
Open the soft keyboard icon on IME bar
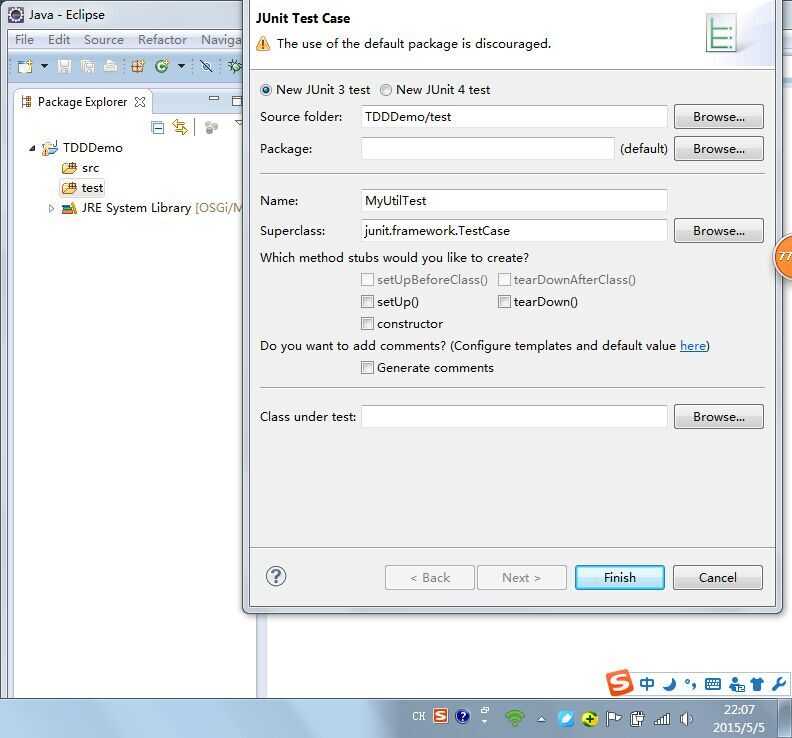[x=713, y=685]
